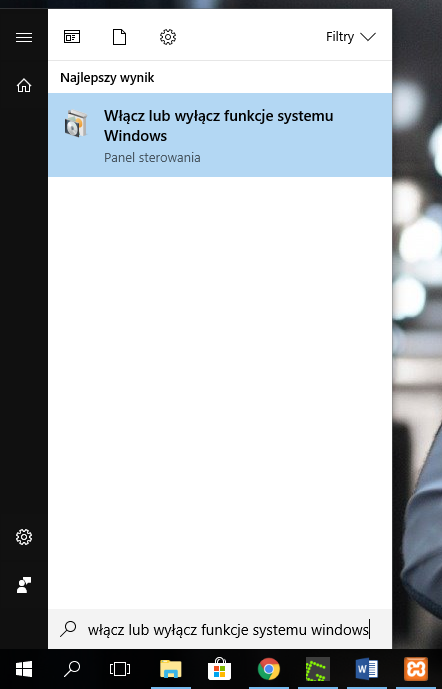
Task: Click the Windows features result icon
Action: pyautogui.click(x=76, y=123)
